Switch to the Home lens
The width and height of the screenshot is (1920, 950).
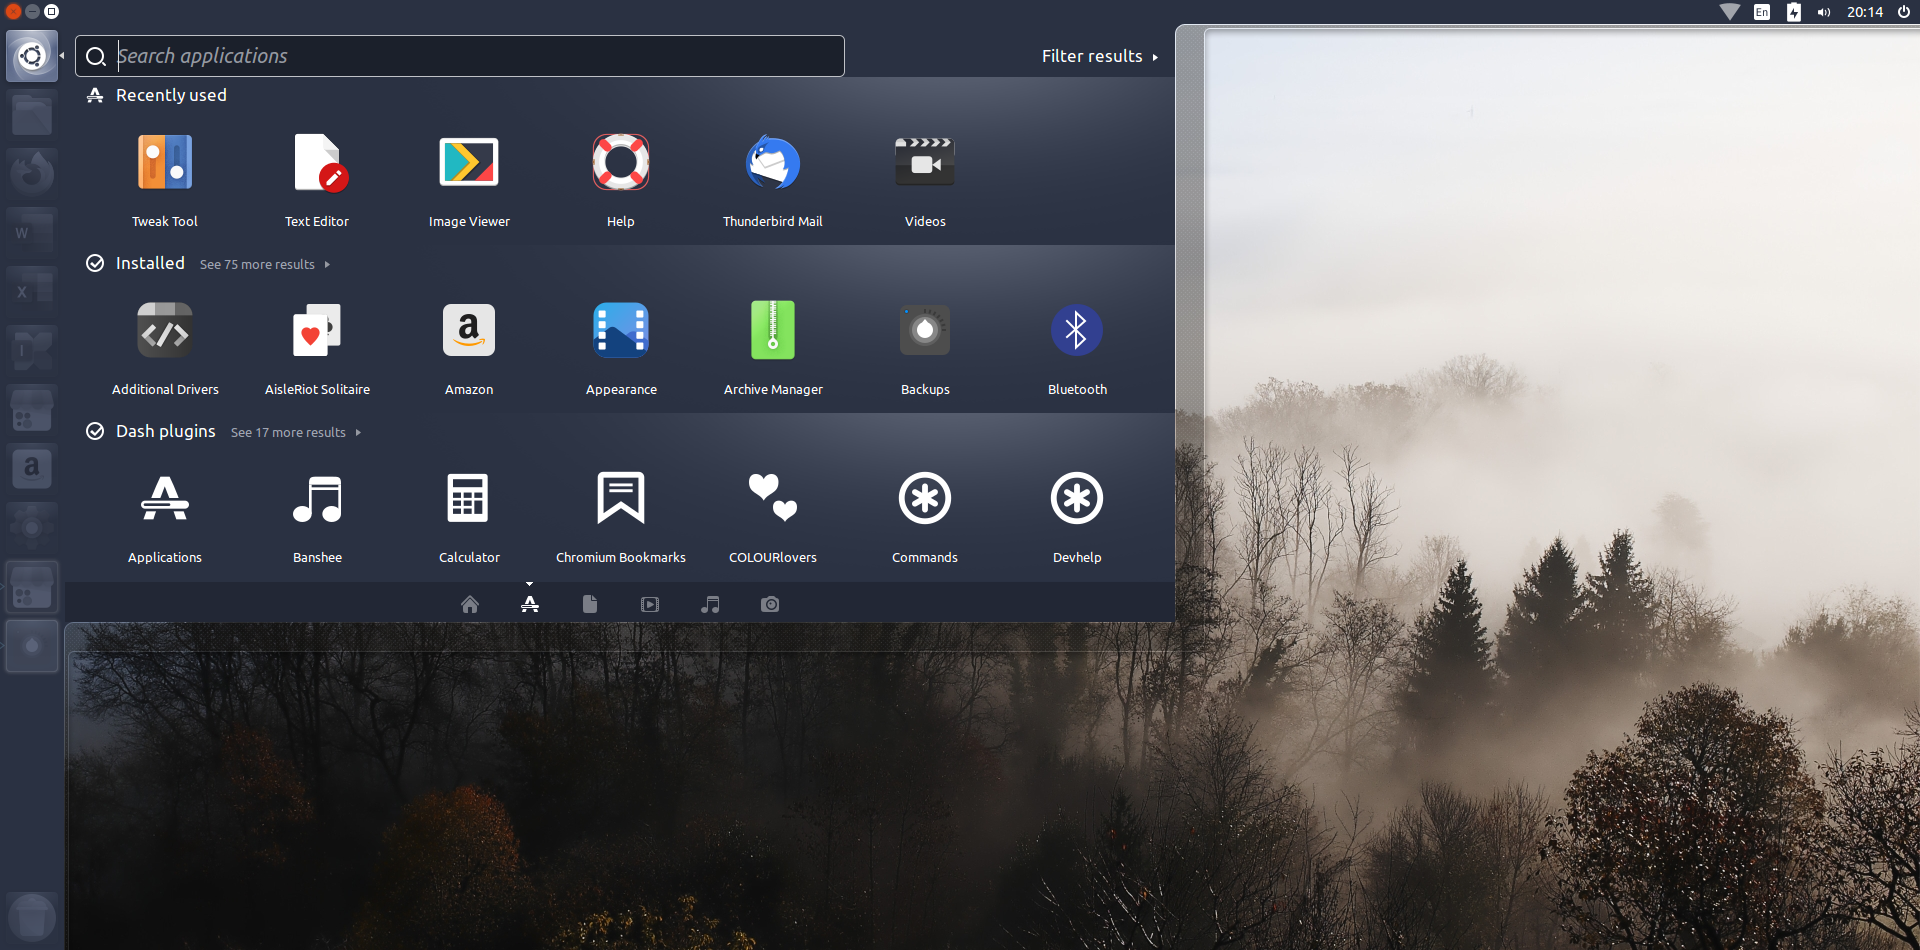click(470, 604)
